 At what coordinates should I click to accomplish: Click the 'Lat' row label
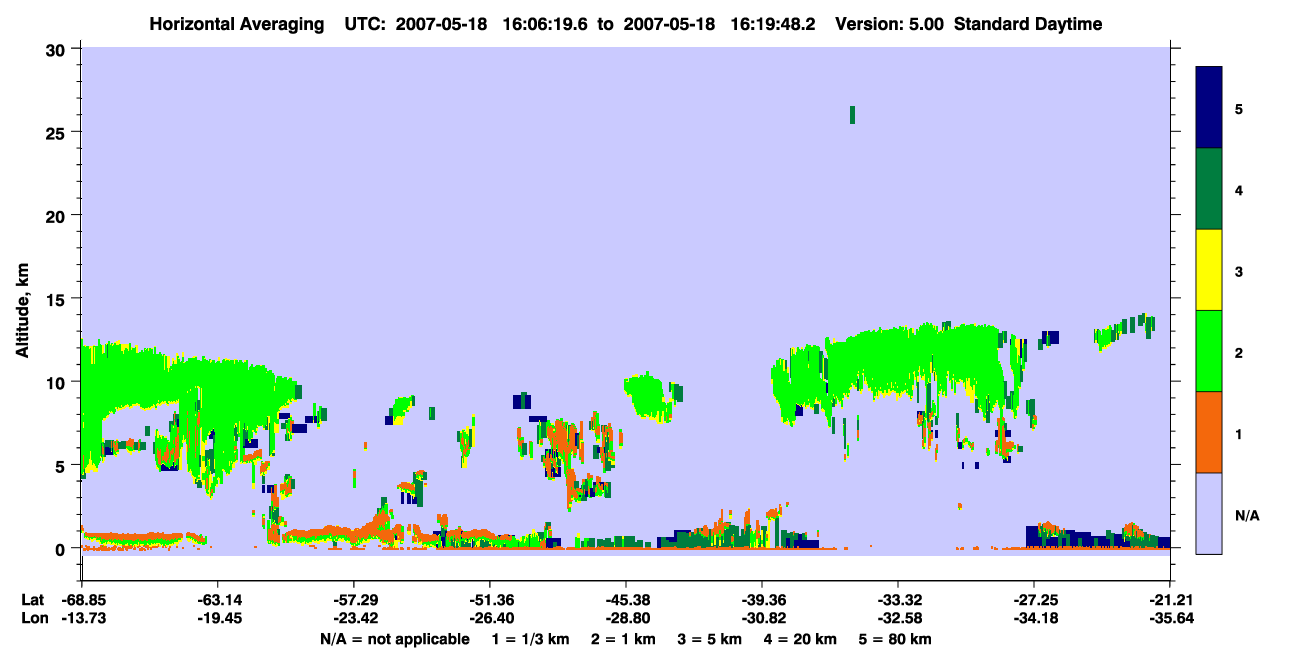(32, 600)
